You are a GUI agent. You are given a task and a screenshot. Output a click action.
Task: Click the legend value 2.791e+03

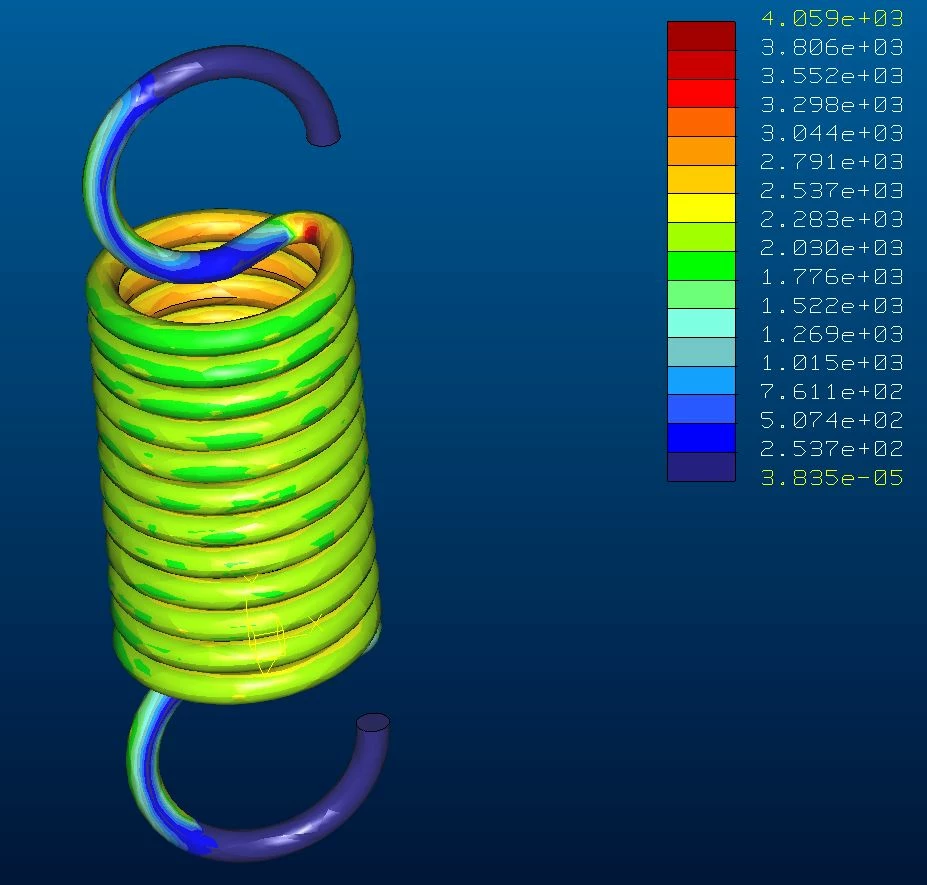[832, 161]
